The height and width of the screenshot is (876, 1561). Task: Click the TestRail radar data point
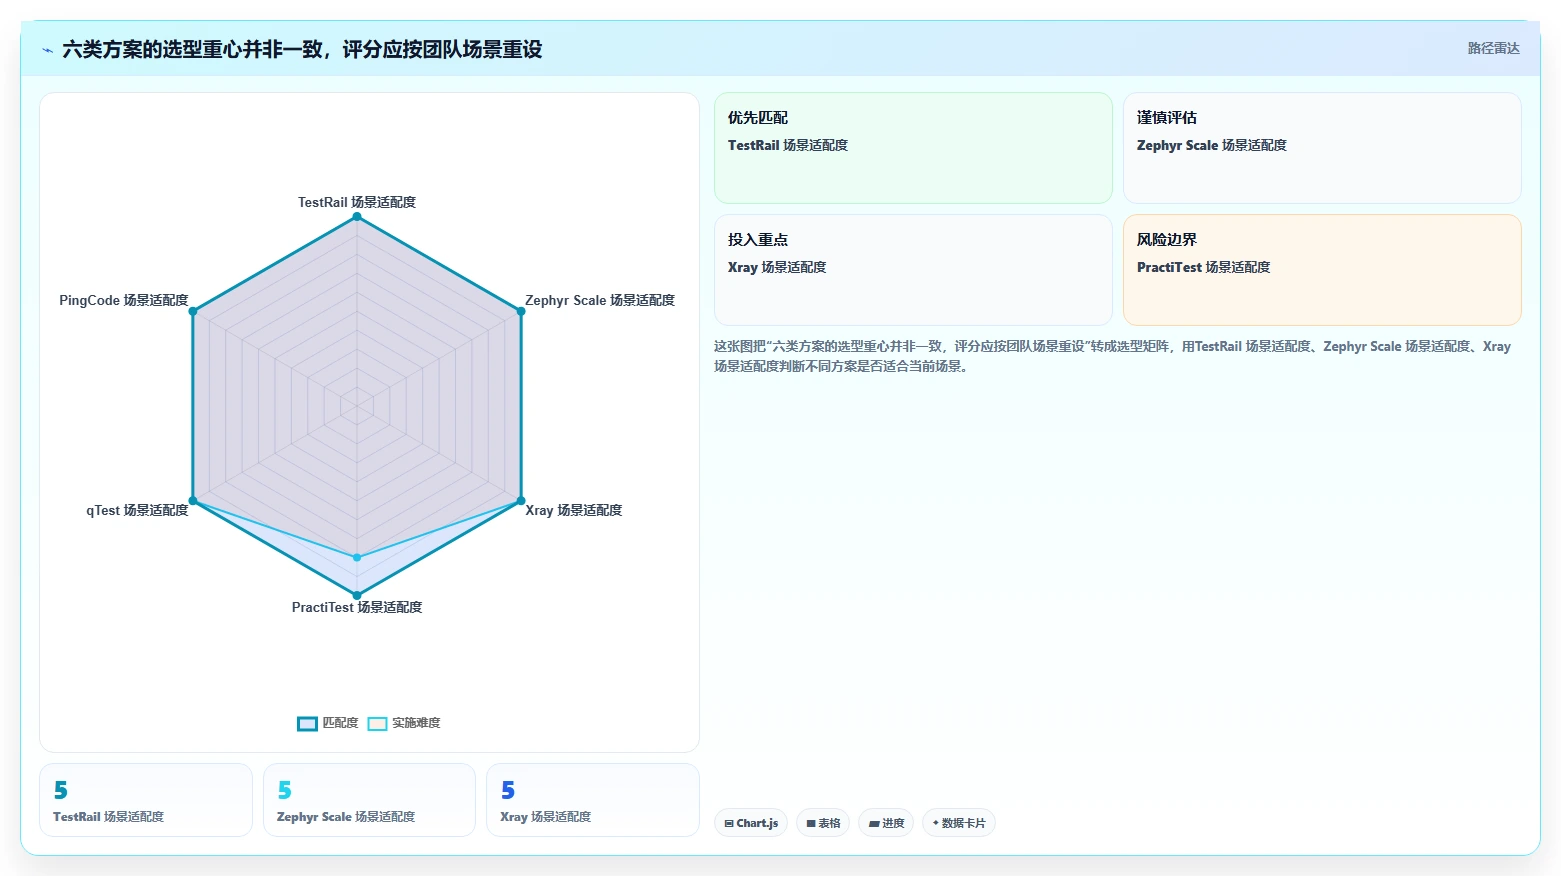[356, 217]
